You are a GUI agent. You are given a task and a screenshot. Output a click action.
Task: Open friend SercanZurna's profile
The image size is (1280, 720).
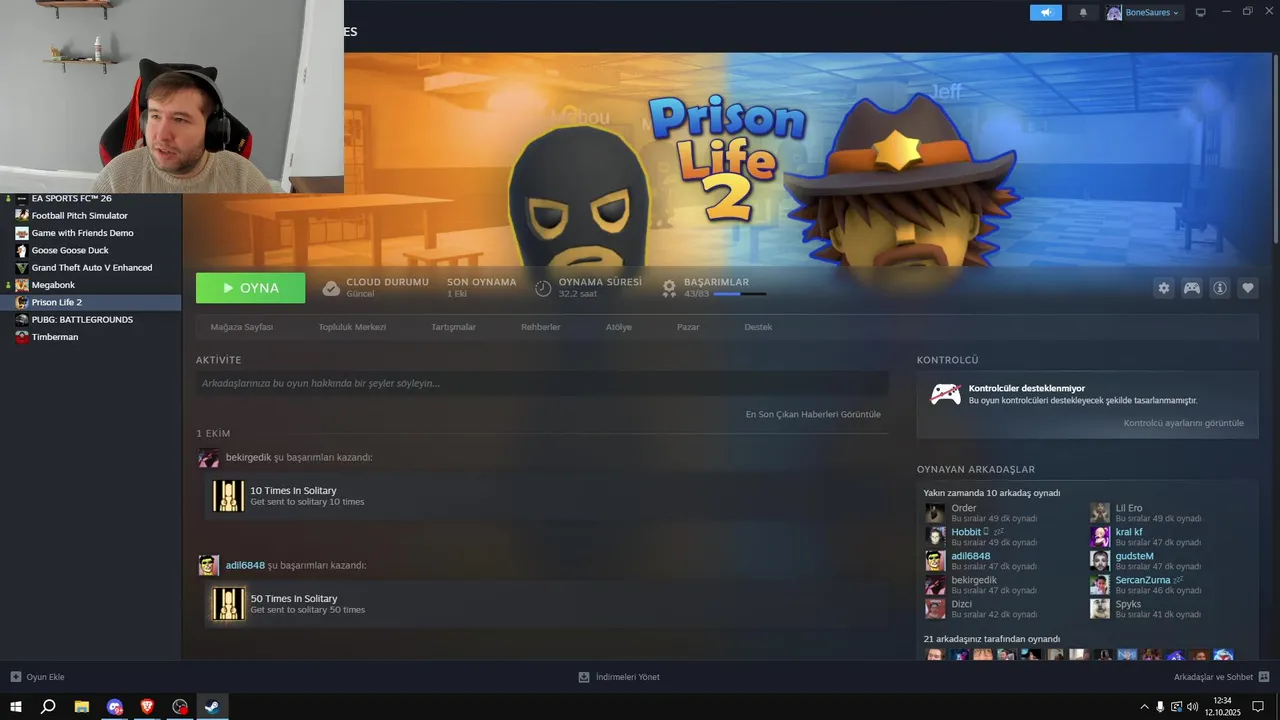click(1143, 580)
